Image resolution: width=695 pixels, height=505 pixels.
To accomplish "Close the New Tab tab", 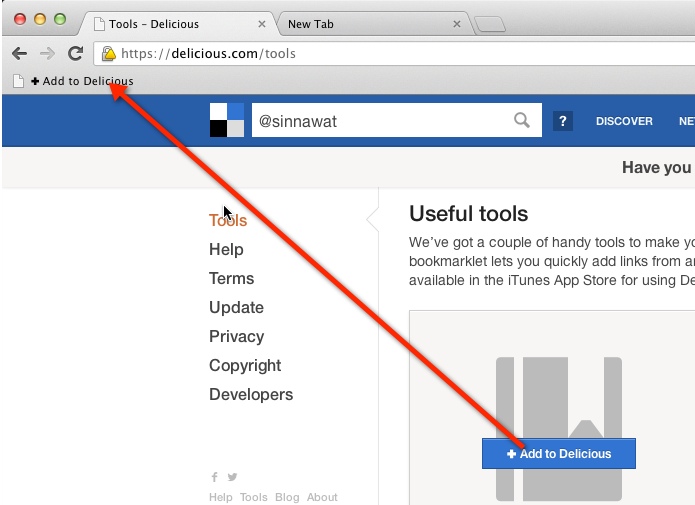I will 457,24.
